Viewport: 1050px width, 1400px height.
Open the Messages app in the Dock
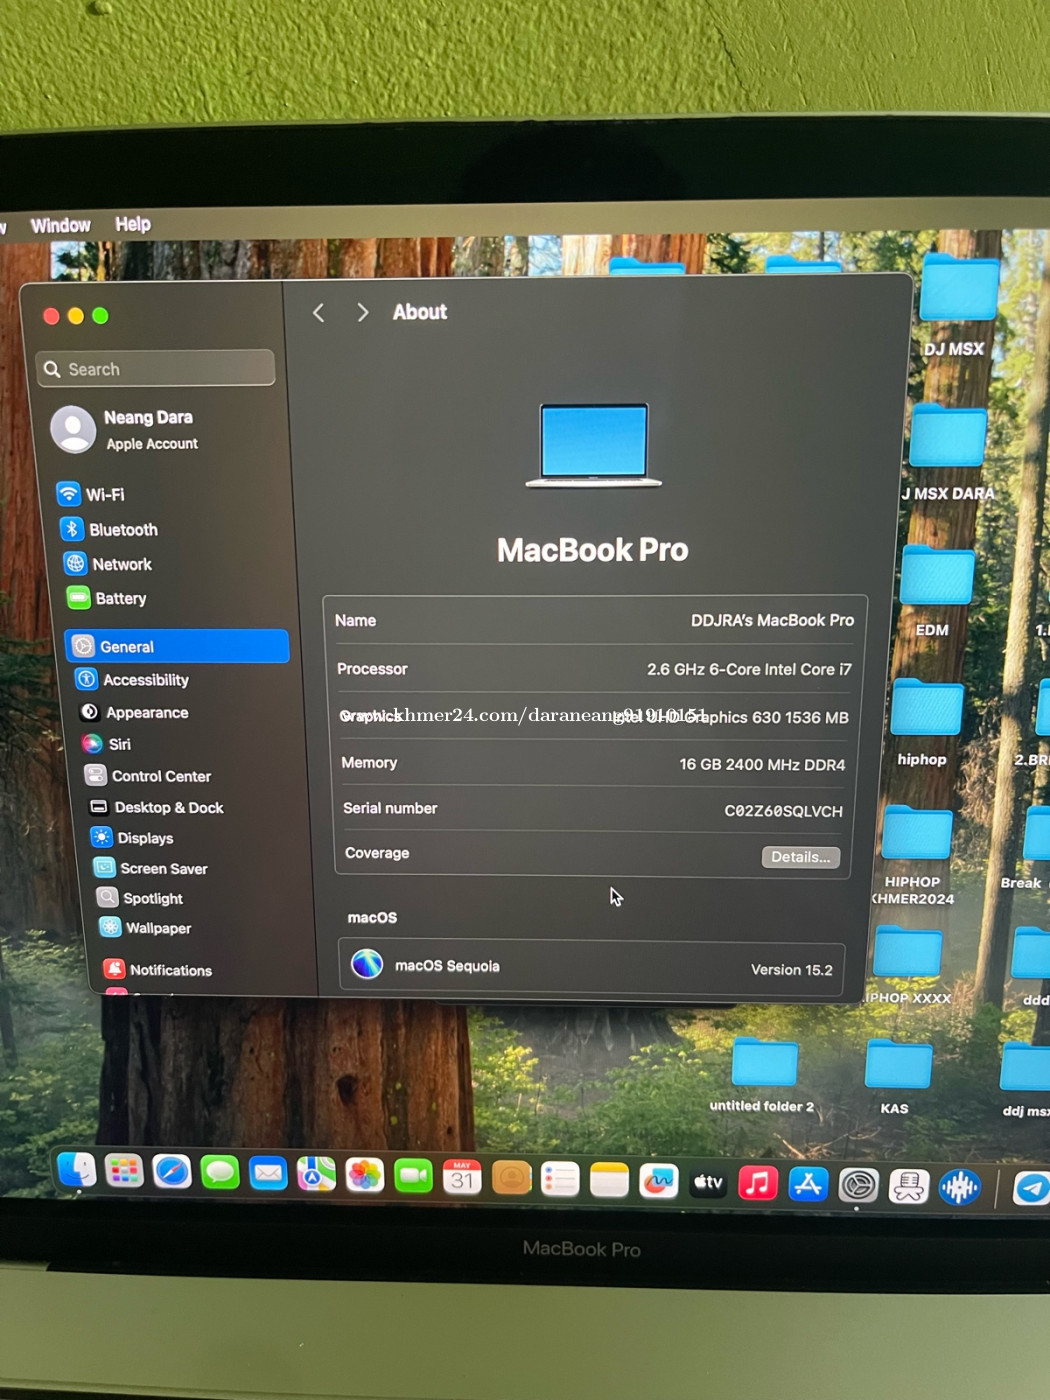pyautogui.click(x=220, y=1173)
